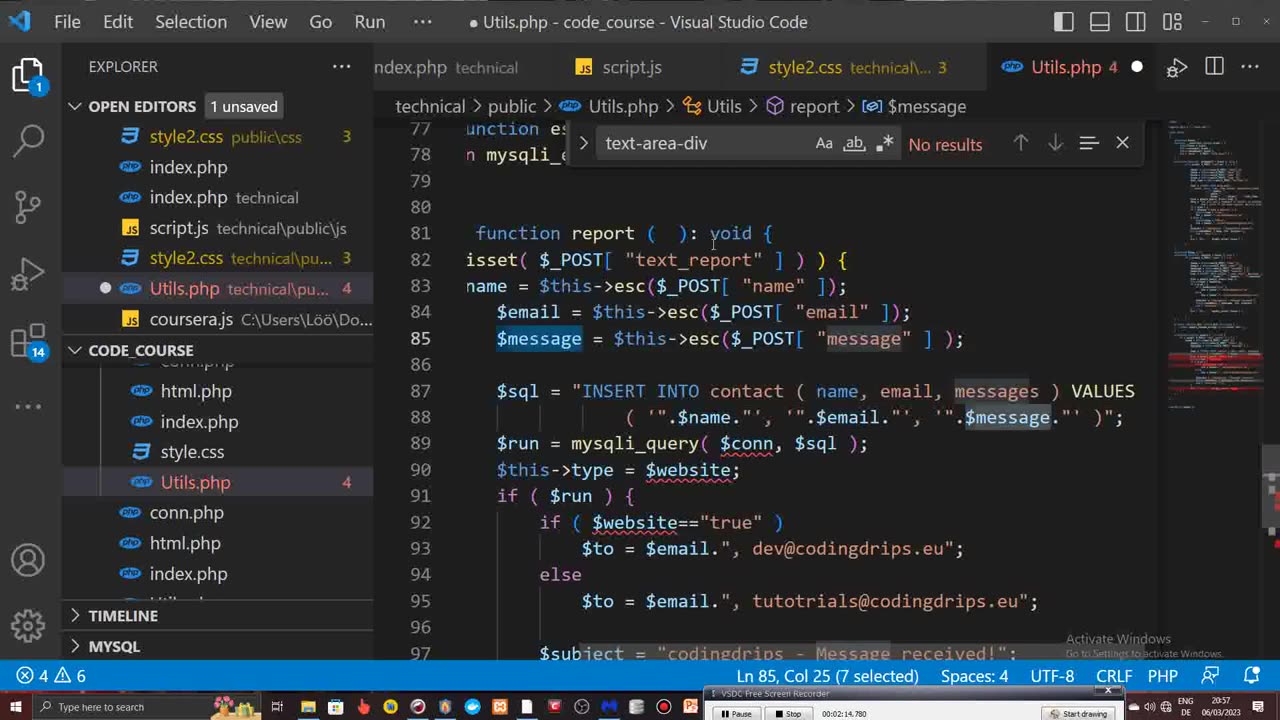Screen dimensions: 1280x720
Task: Toggle Match Case in find widget
Action: [824, 143]
